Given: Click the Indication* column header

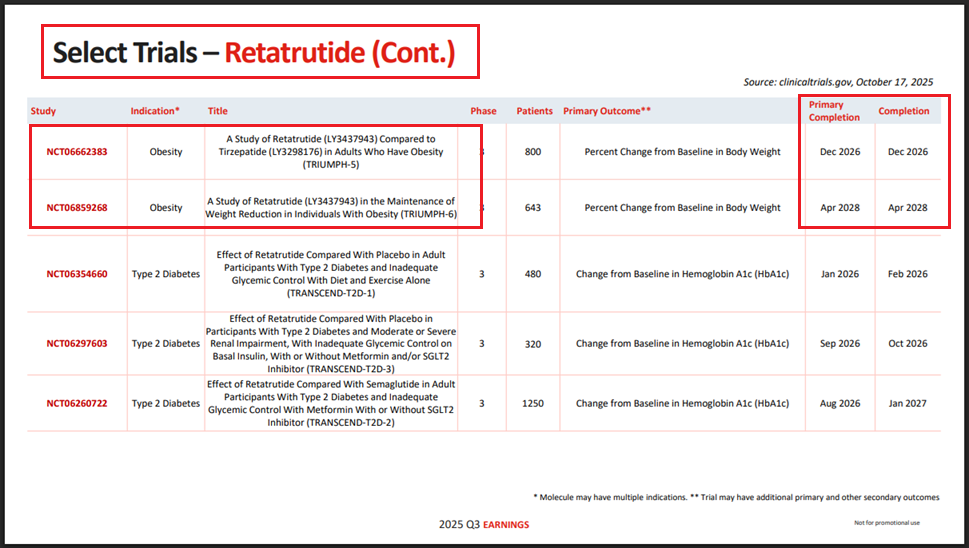Looking at the screenshot, I should 155,111.
